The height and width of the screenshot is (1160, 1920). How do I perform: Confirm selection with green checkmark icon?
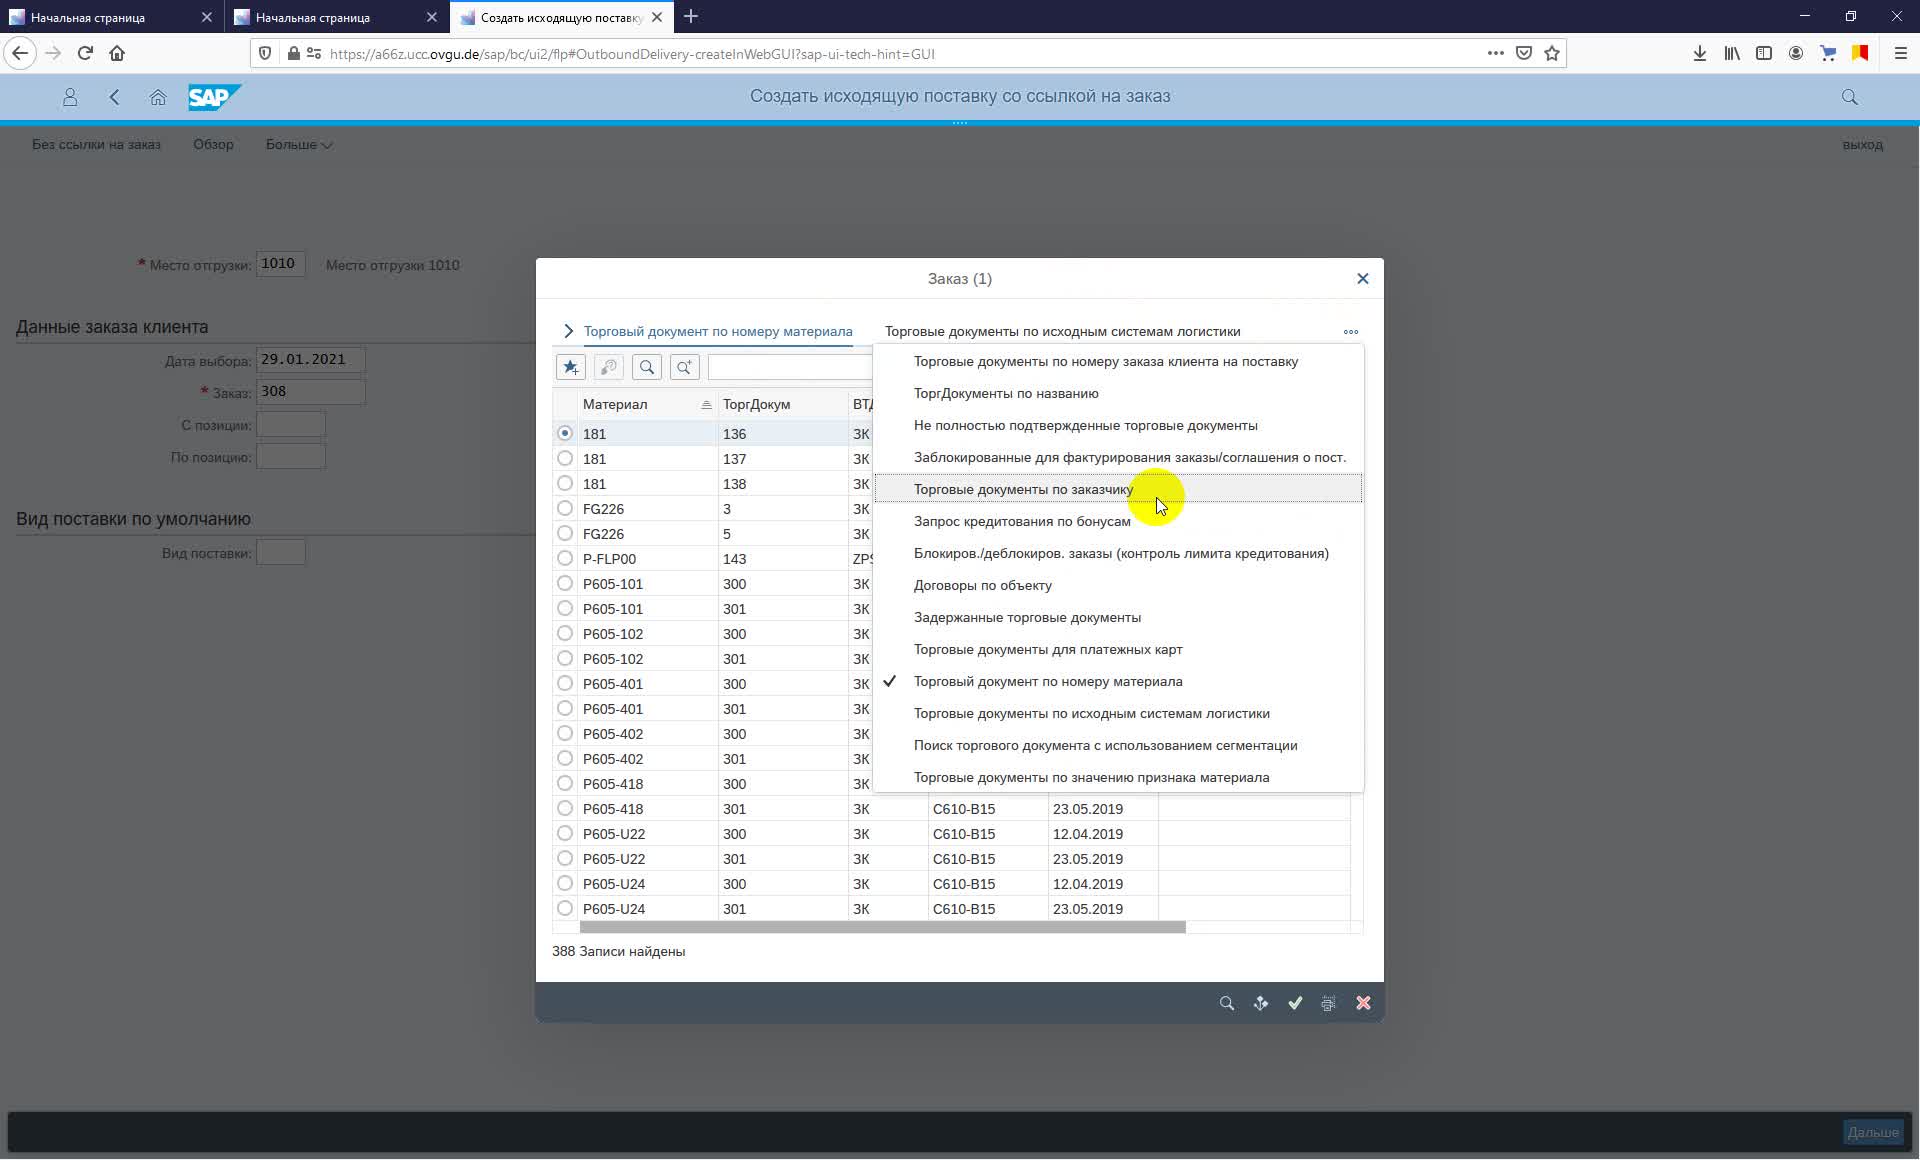pyautogui.click(x=1295, y=1003)
